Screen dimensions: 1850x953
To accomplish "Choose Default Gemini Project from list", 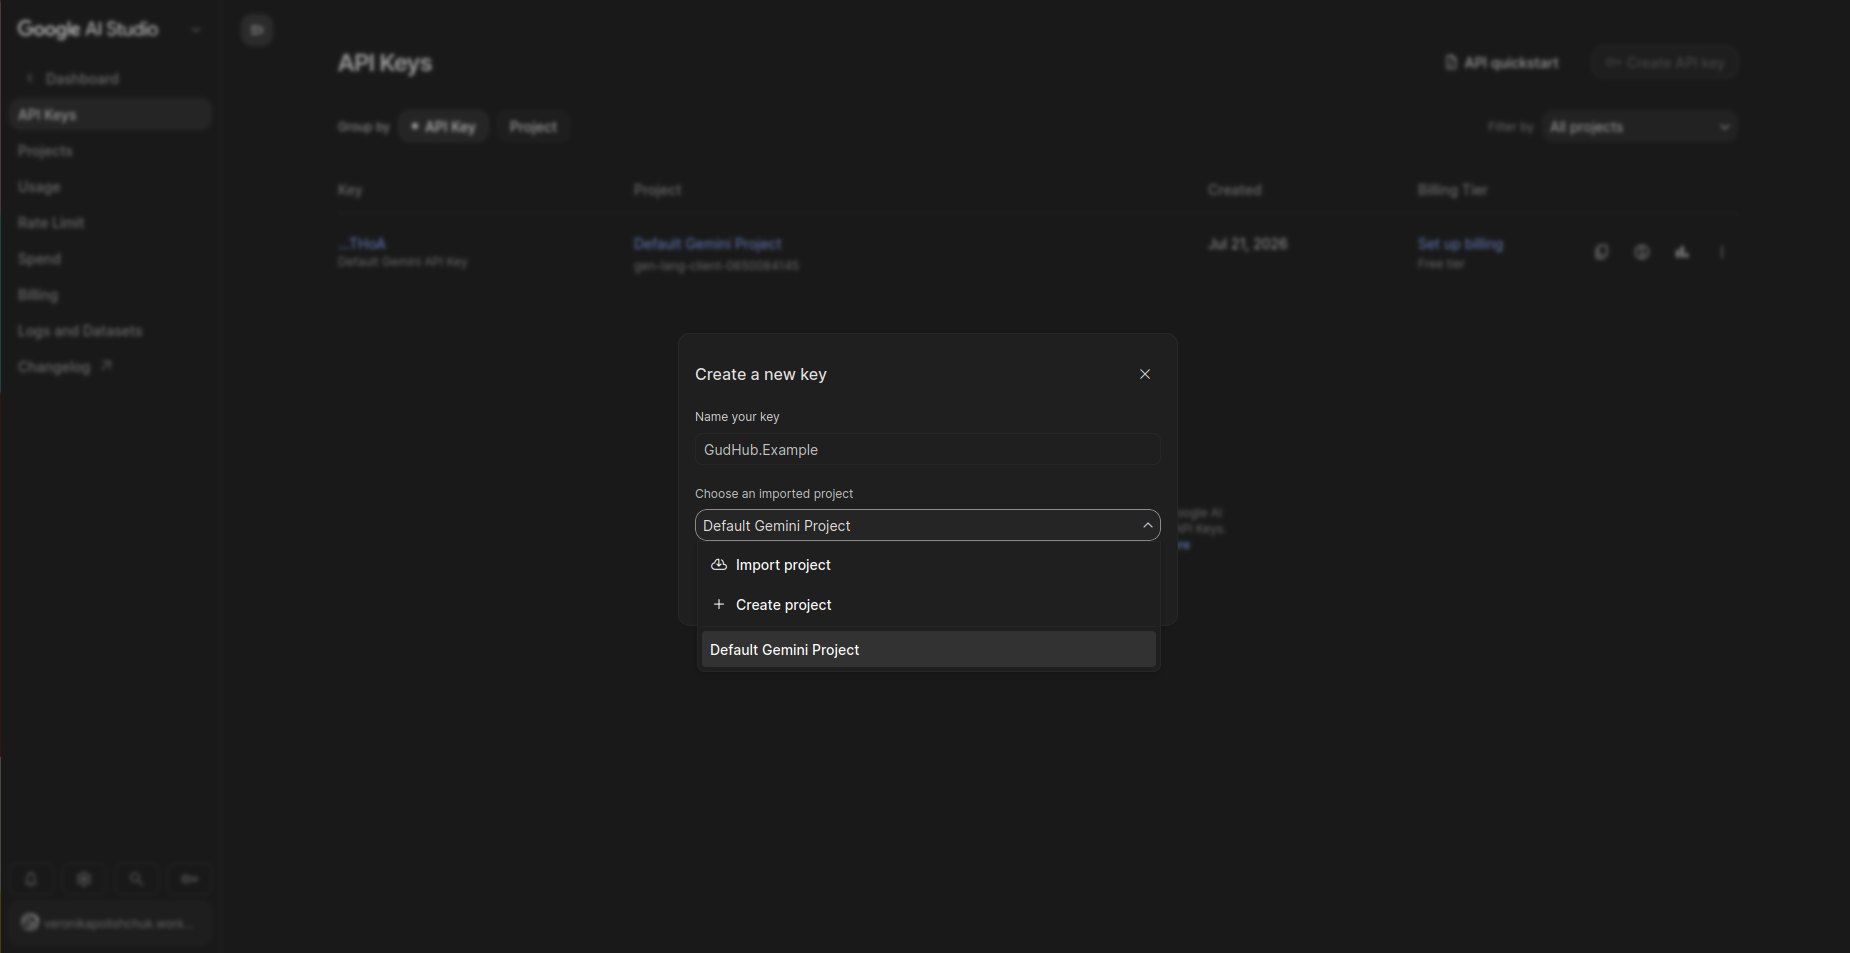I will click(928, 650).
